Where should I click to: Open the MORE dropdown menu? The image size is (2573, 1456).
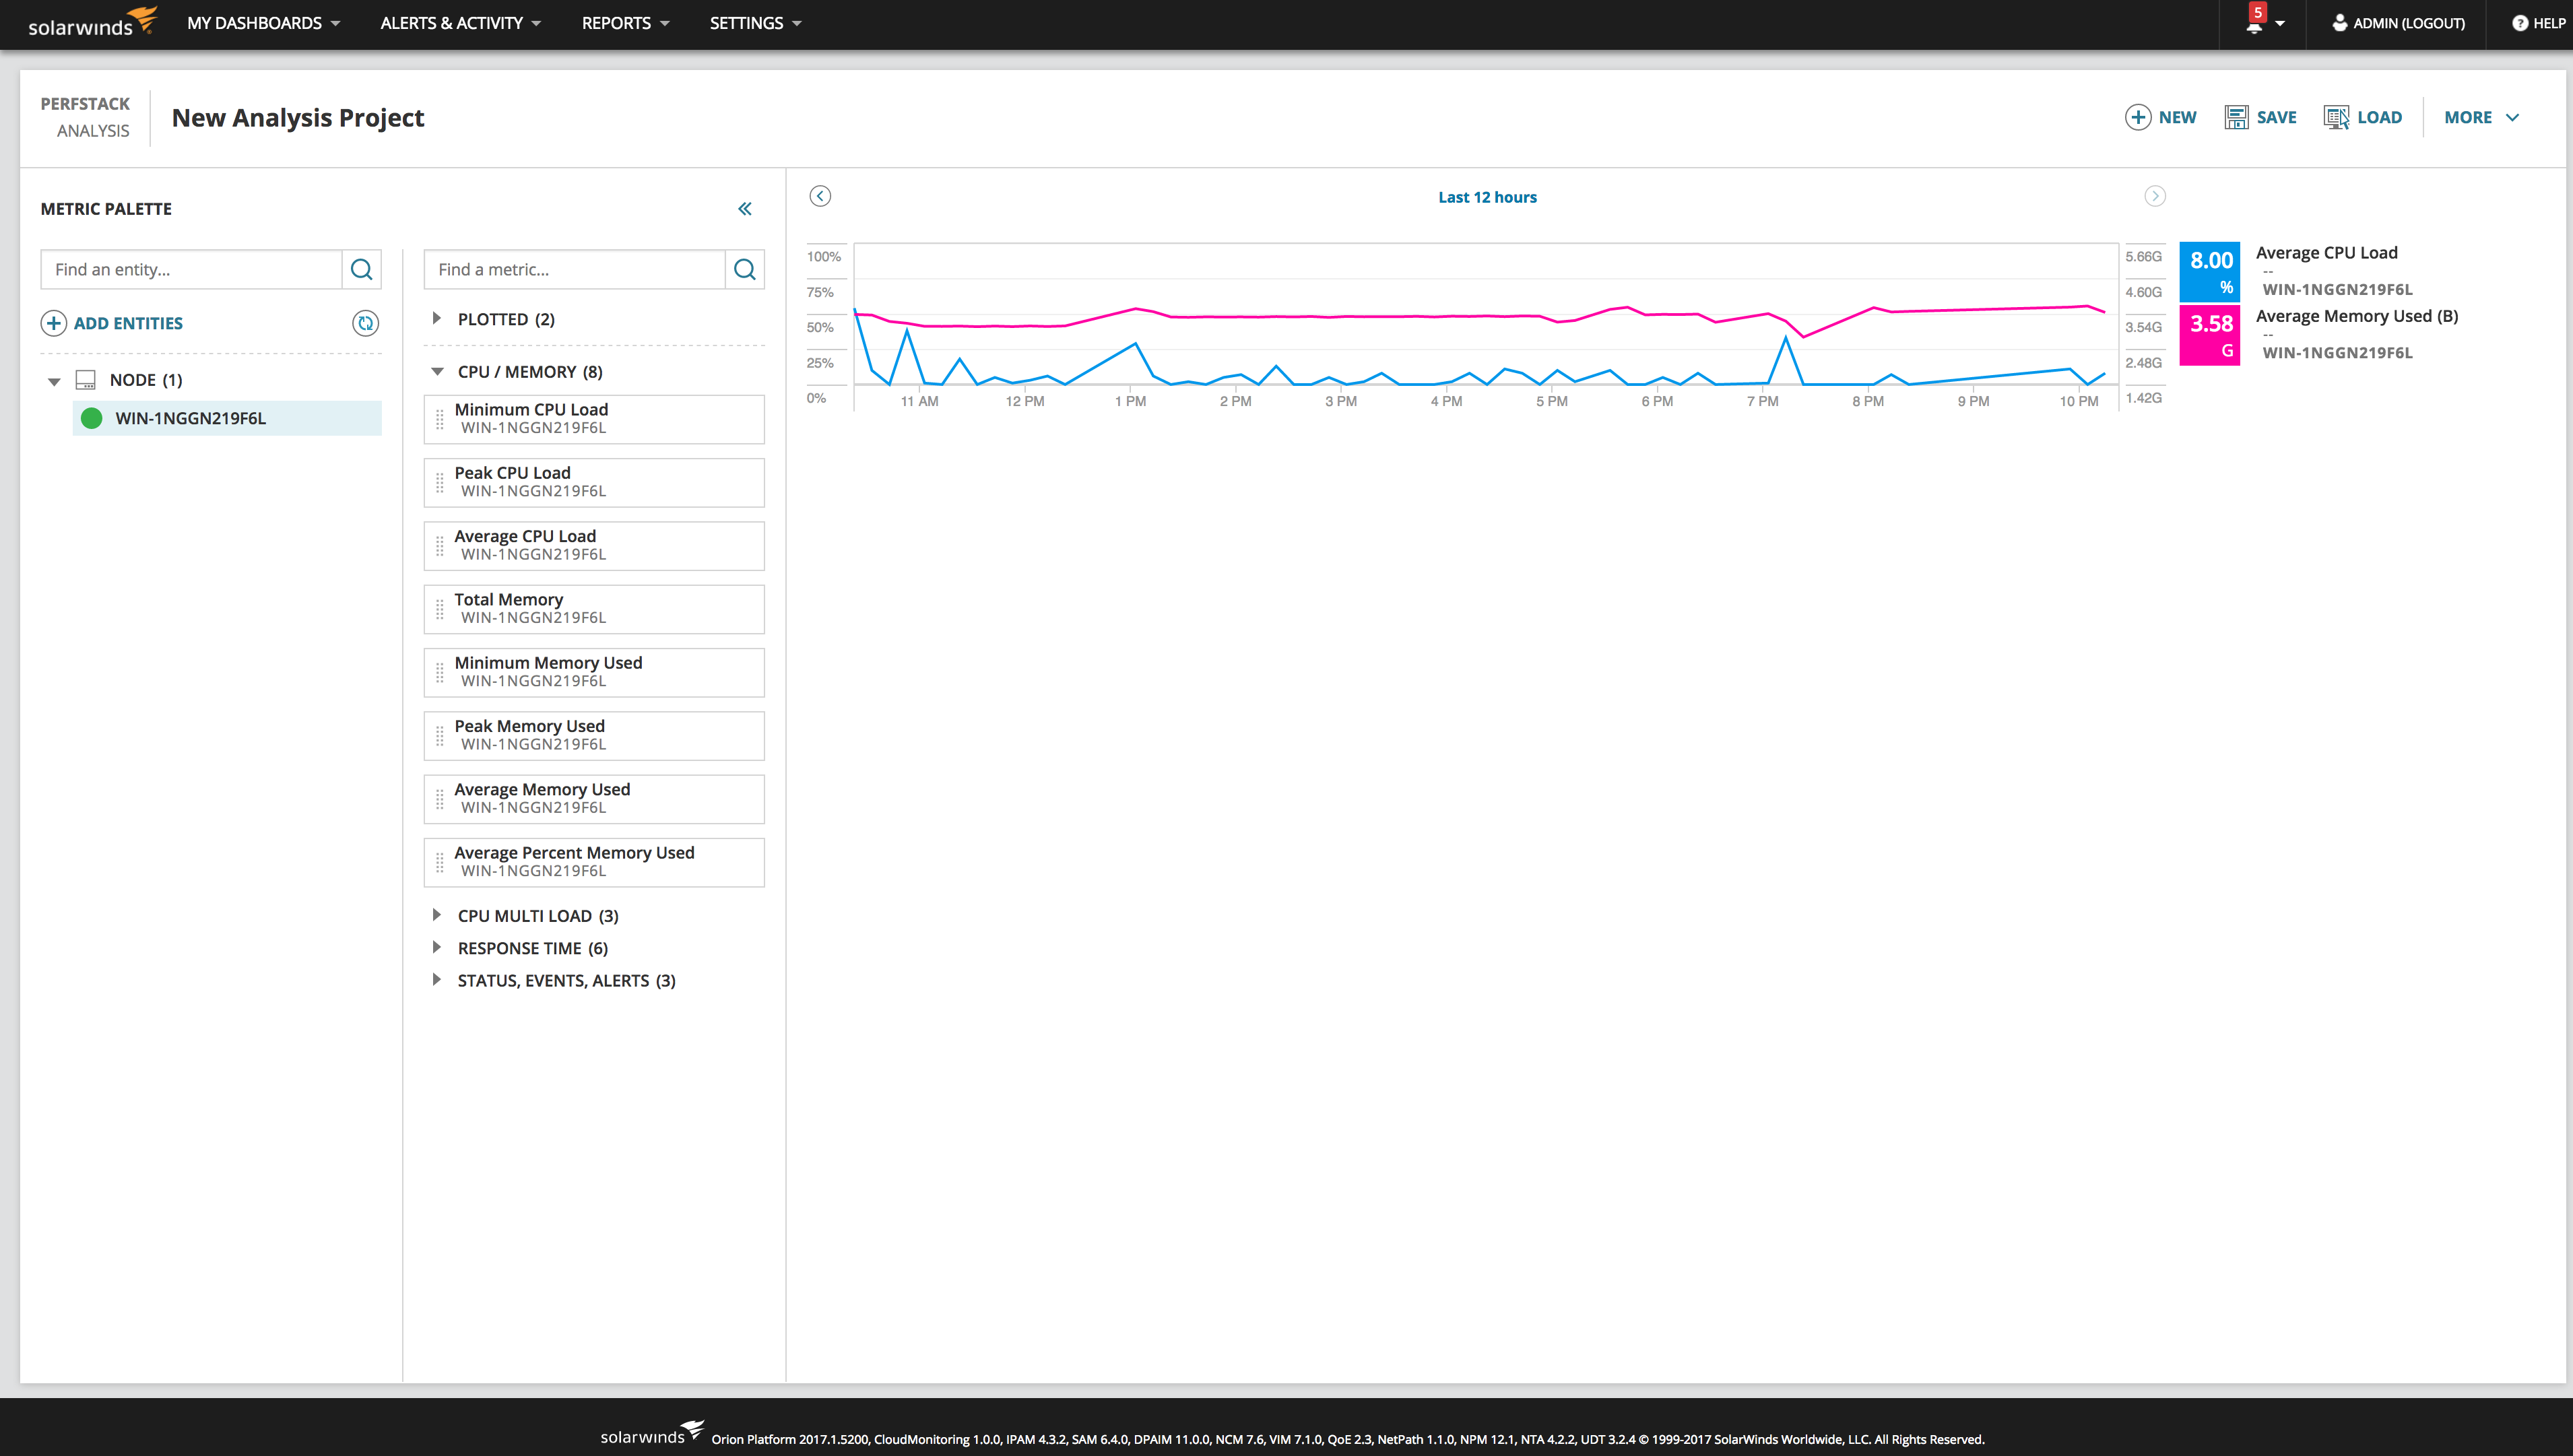[2480, 117]
